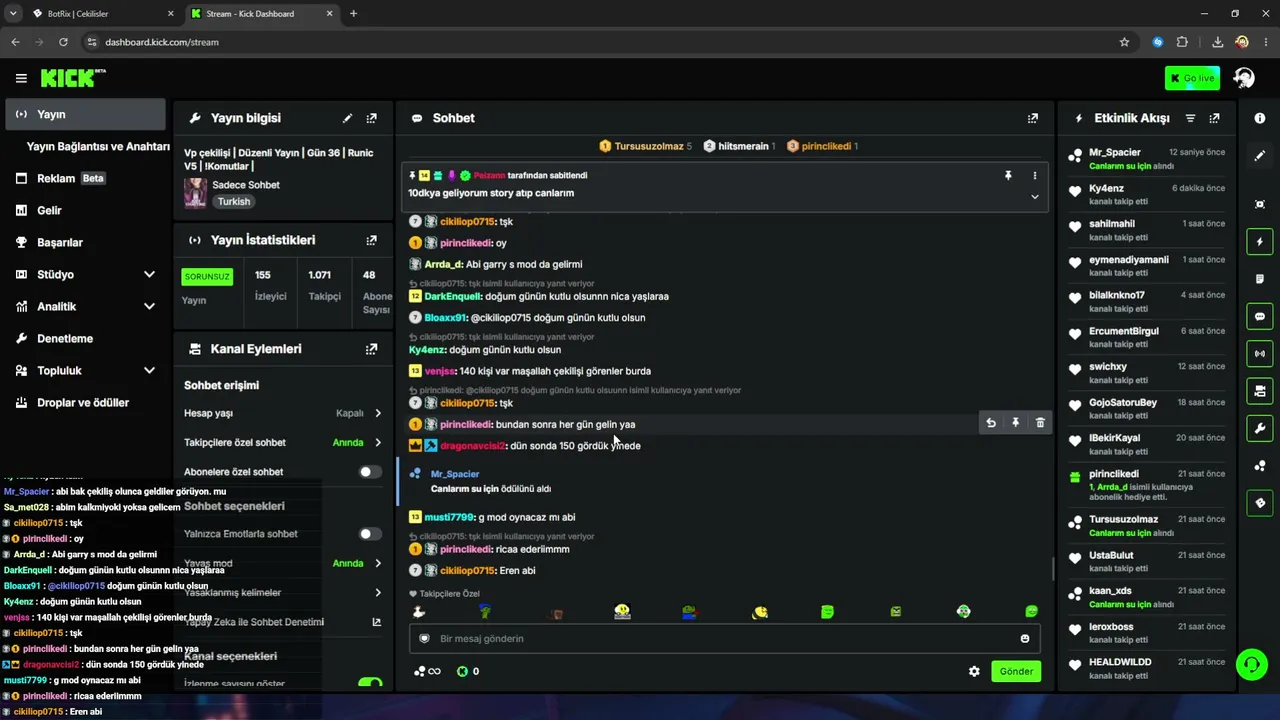Expand the pinned message chevron
The height and width of the screenshot is (720, 1280).
coord(1035,197)
